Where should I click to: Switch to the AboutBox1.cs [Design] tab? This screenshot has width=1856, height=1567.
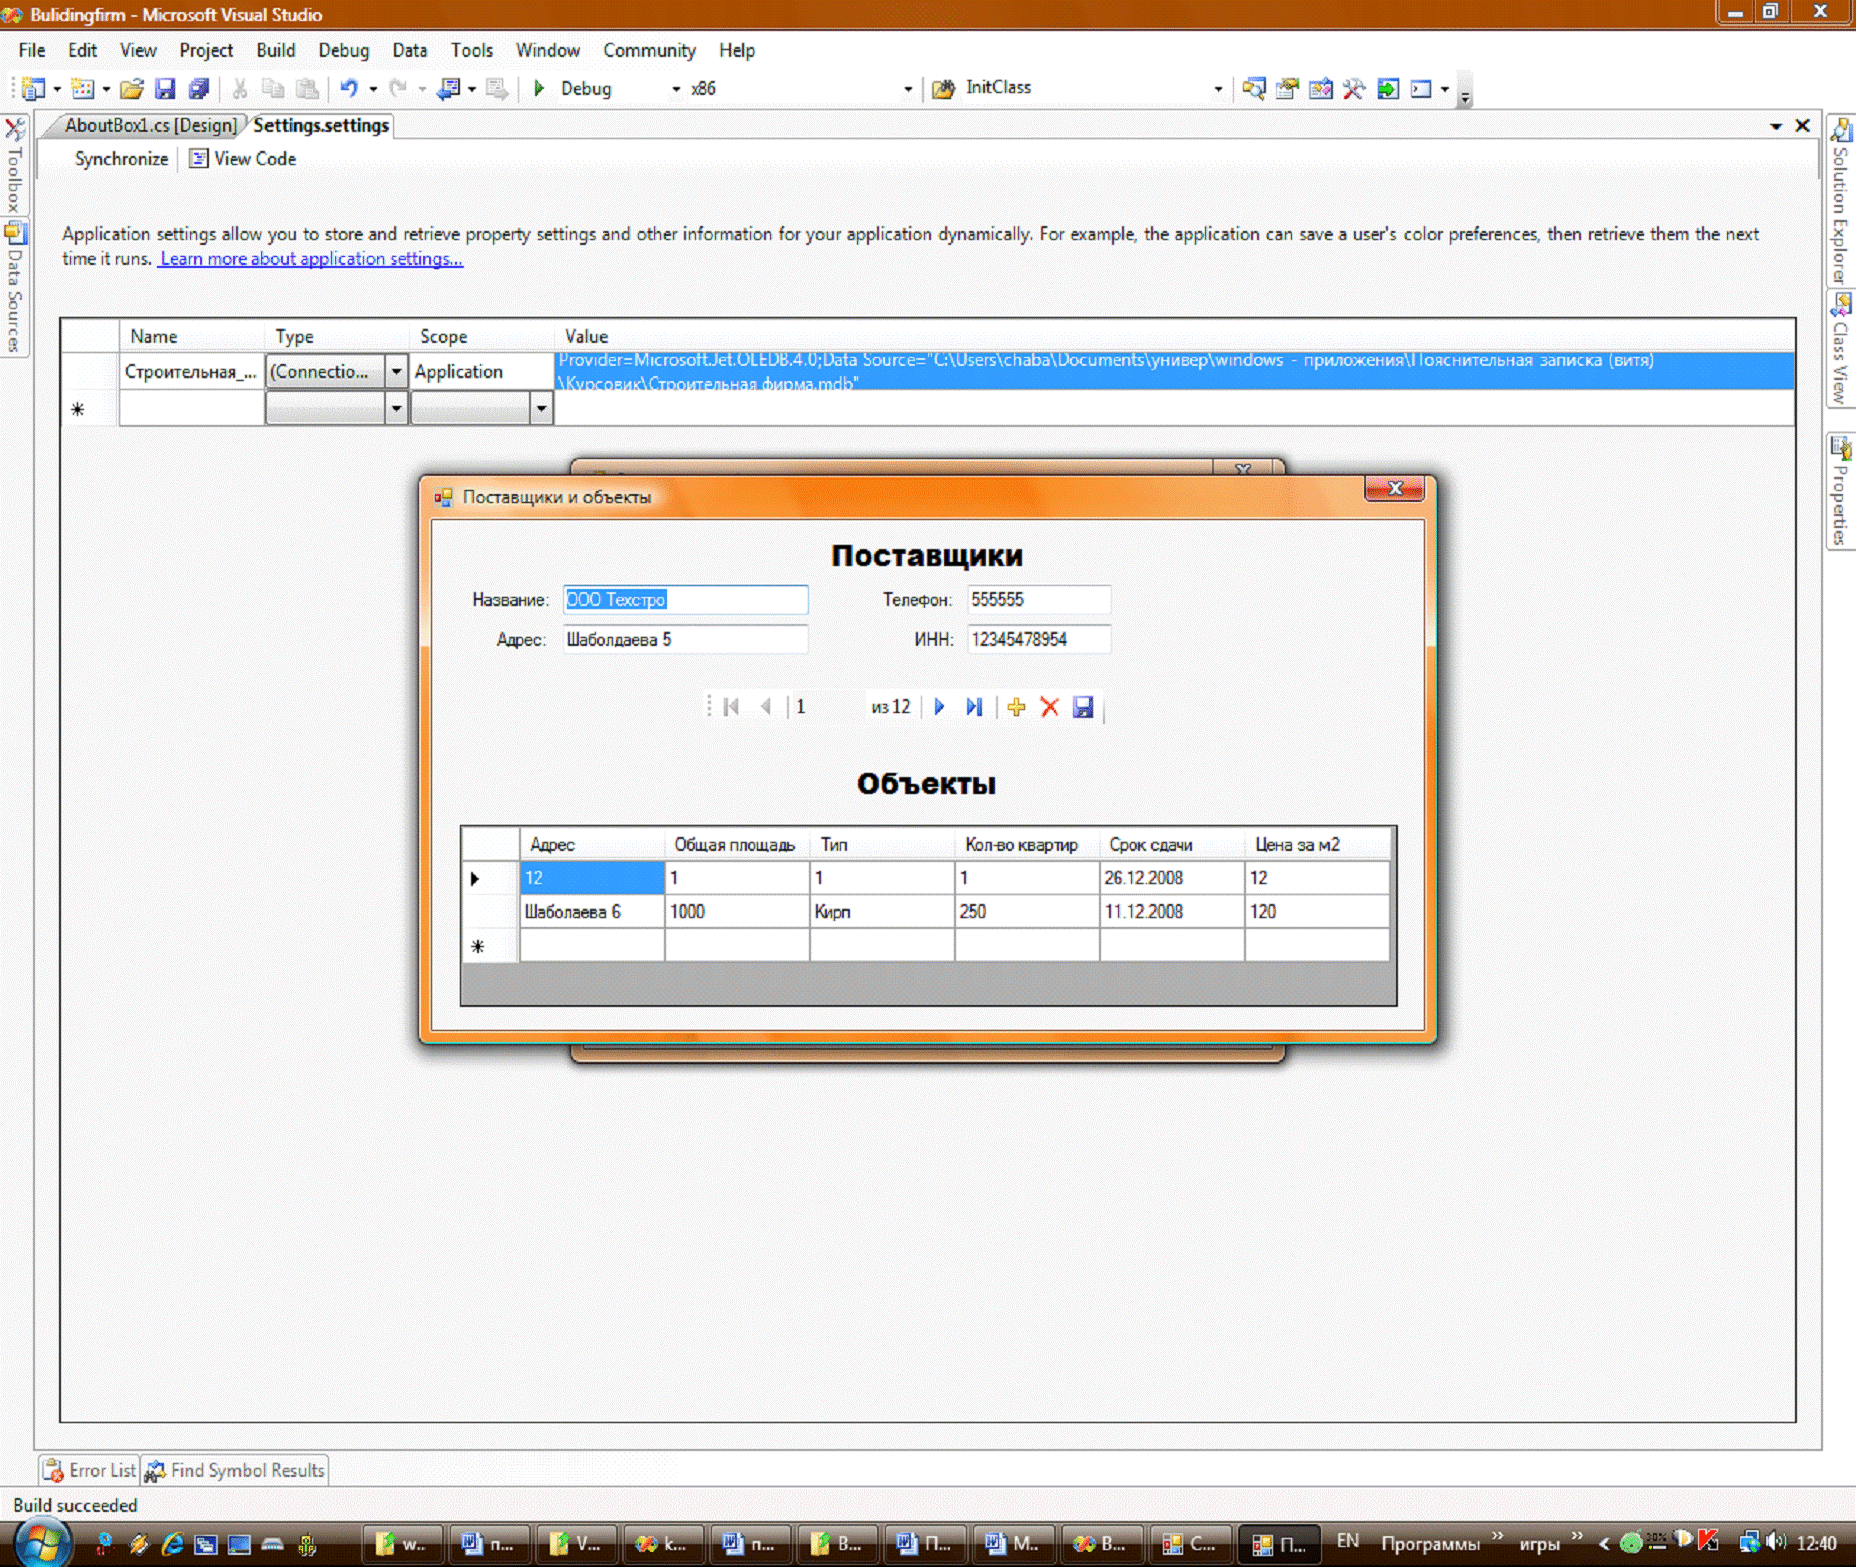(x=150, y=125)
